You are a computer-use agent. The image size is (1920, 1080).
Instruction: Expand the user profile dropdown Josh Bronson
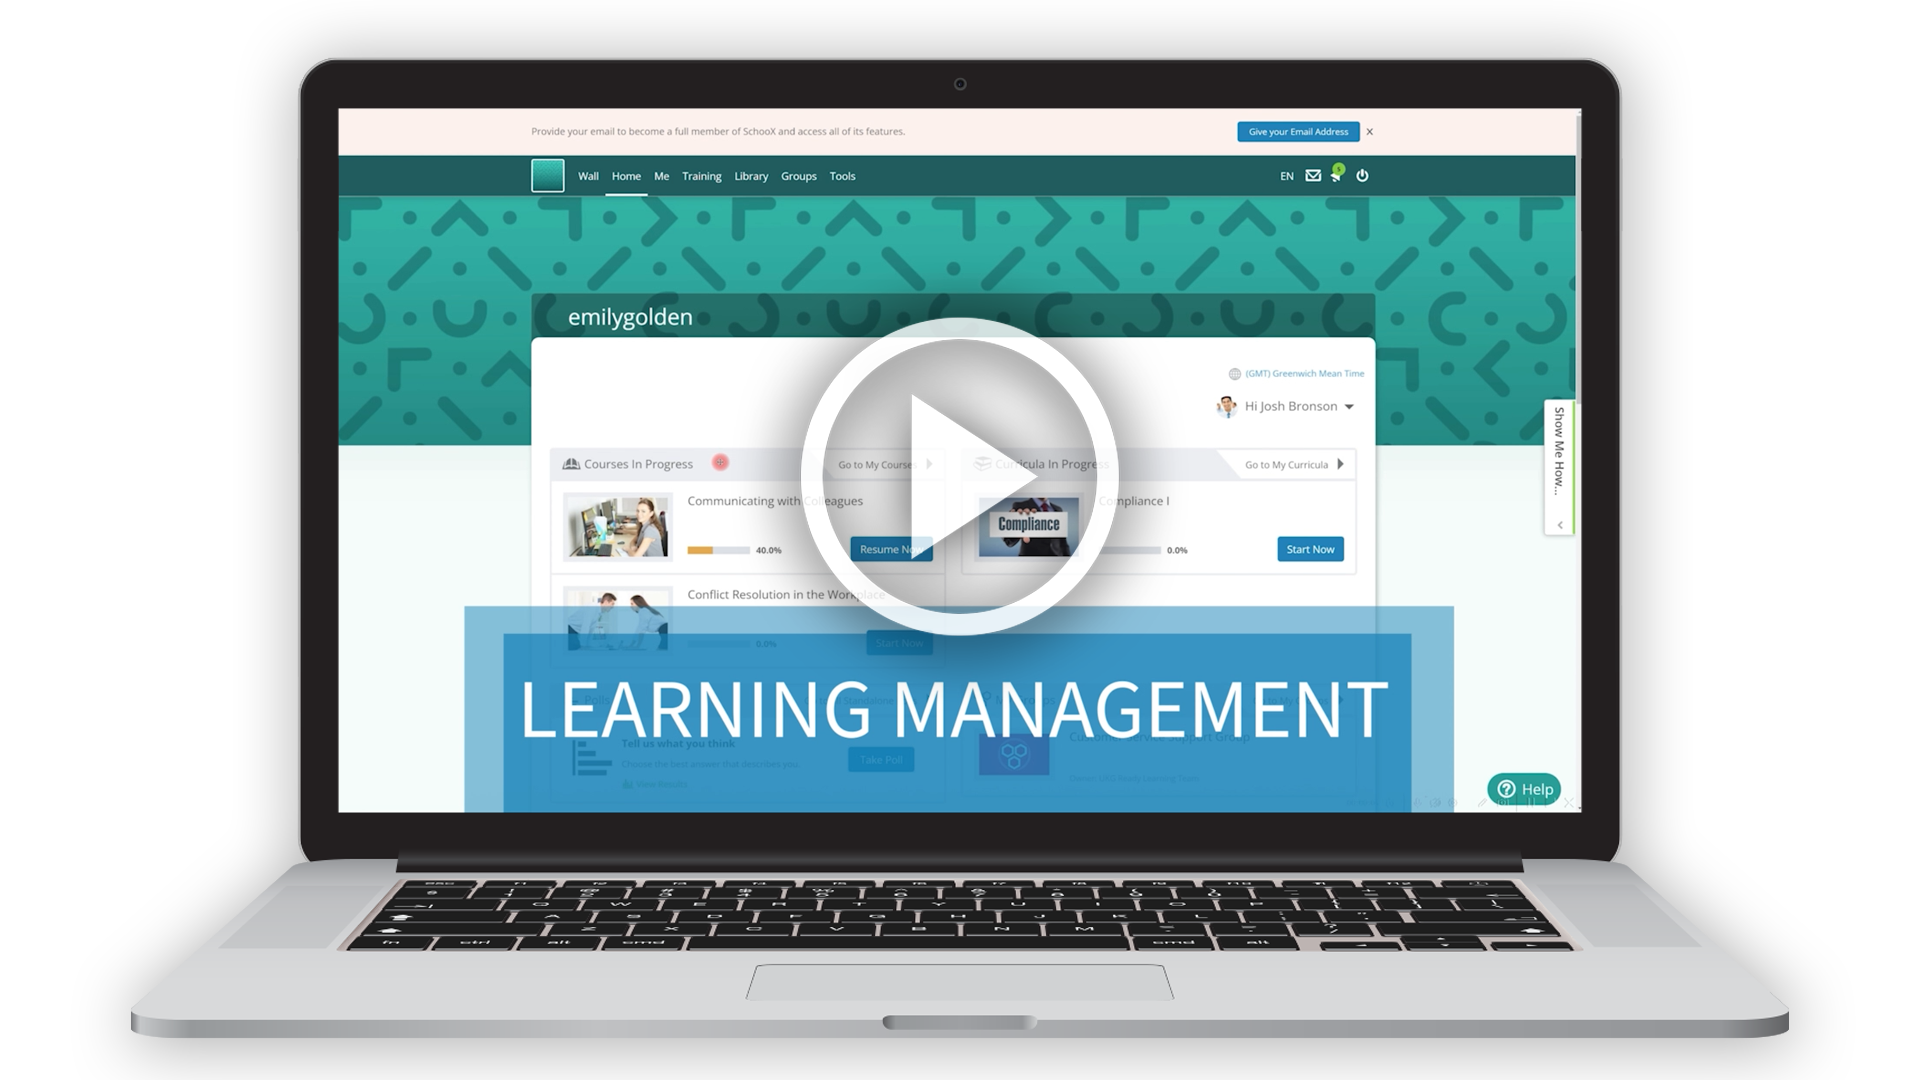1353,405
